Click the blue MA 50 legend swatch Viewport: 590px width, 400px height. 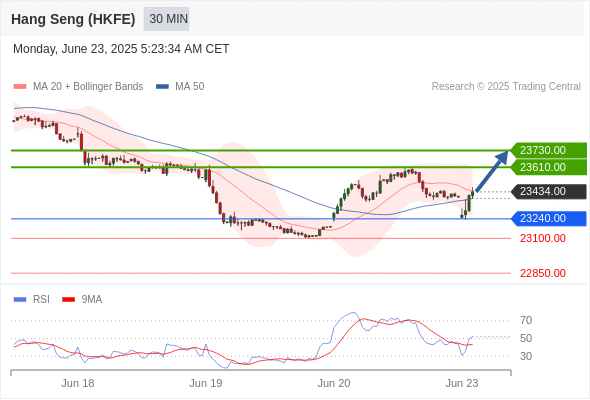[162, 87]
